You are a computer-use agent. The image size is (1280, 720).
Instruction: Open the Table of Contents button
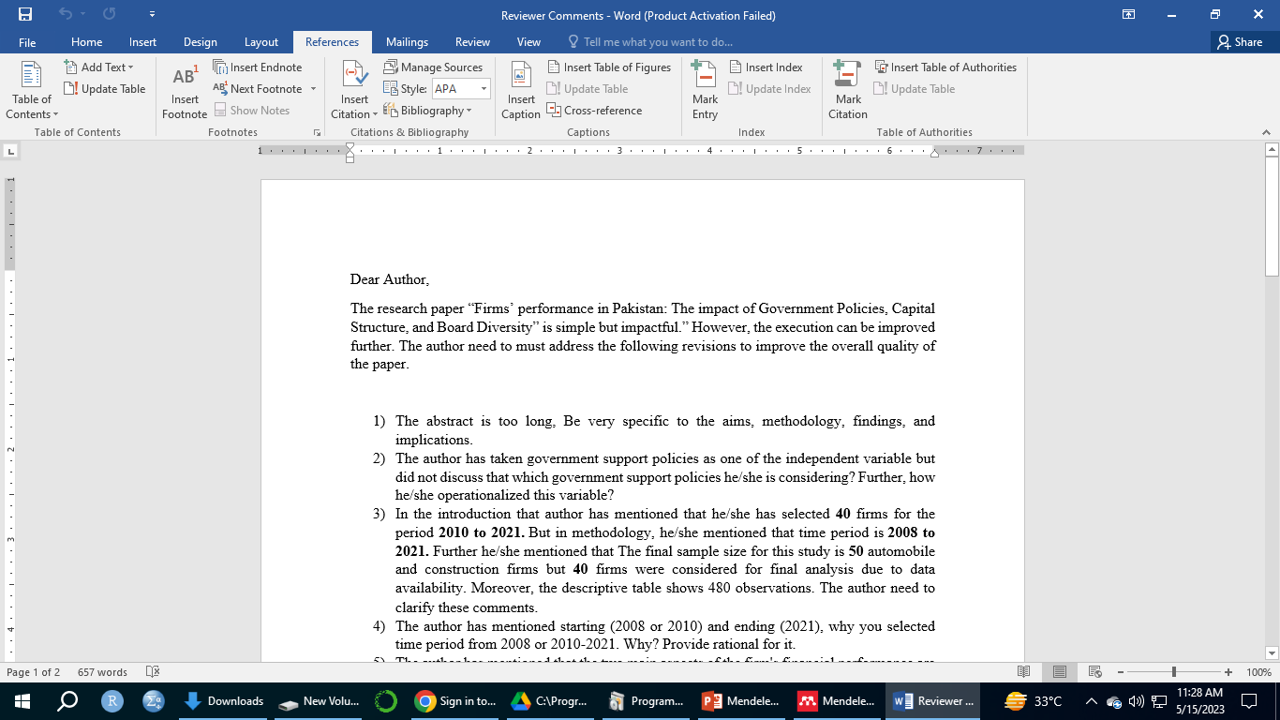point(32,91)
